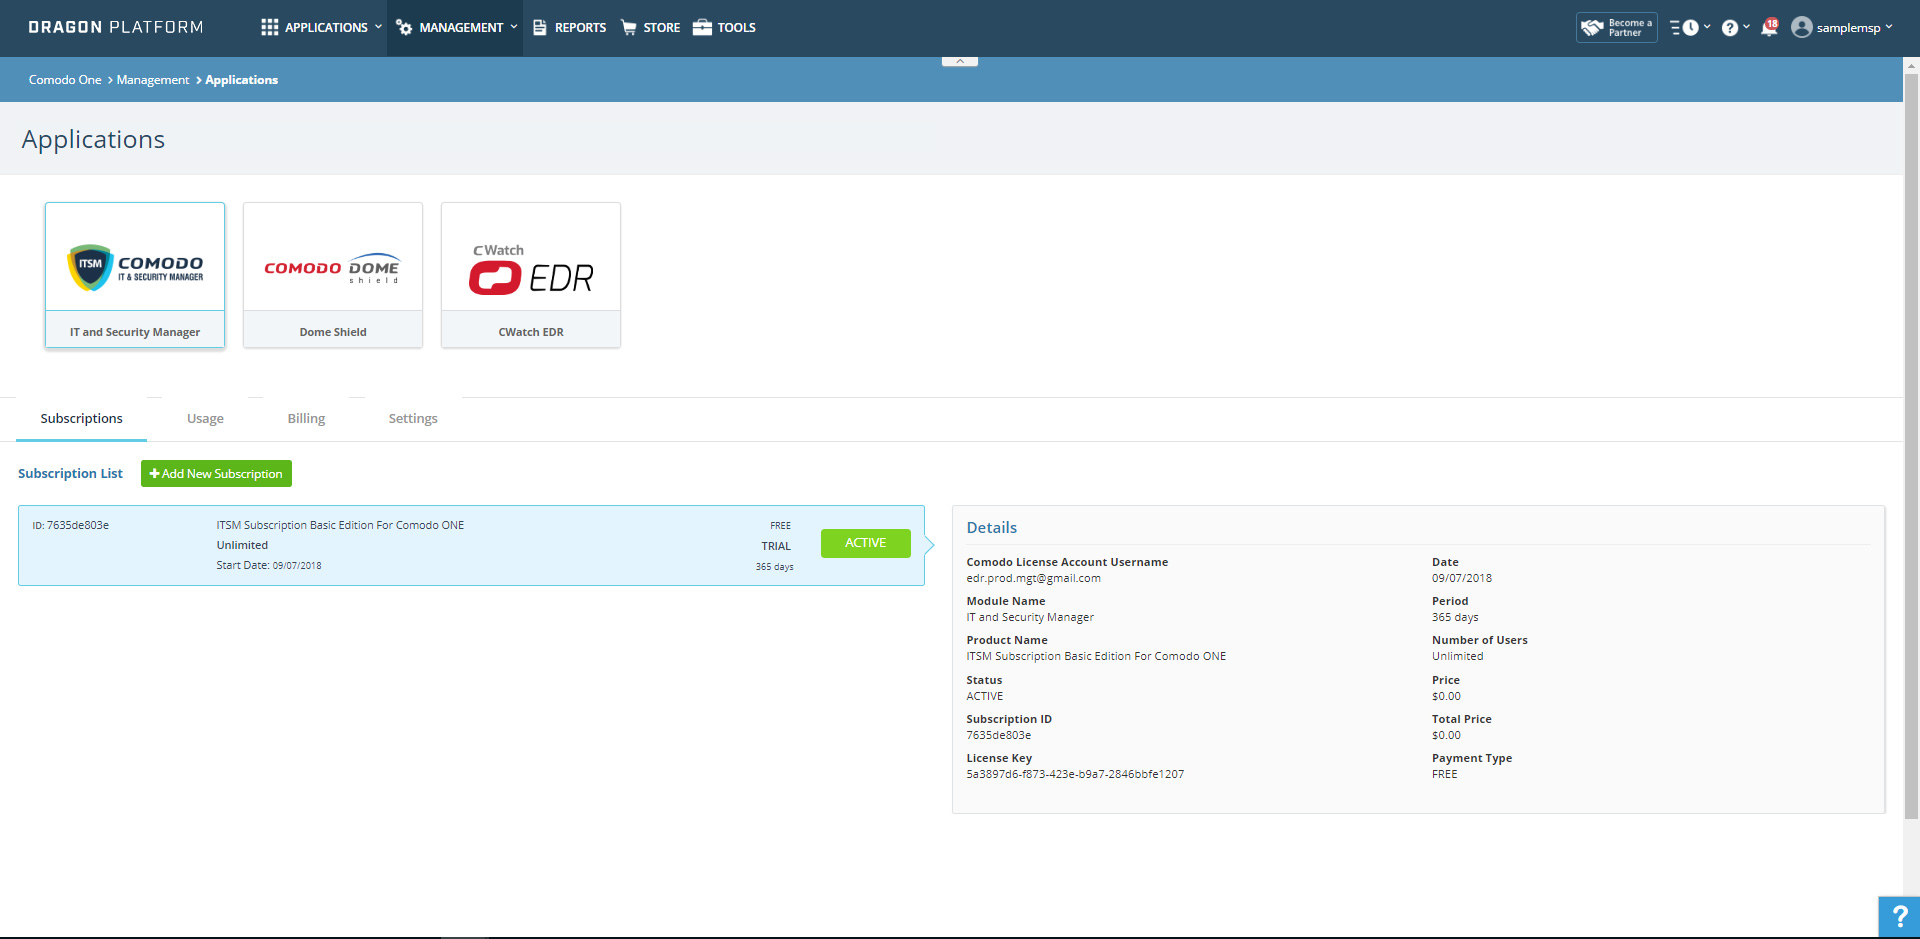Click the Subscription List heading
1920x939 pixels.
[70, 473]
